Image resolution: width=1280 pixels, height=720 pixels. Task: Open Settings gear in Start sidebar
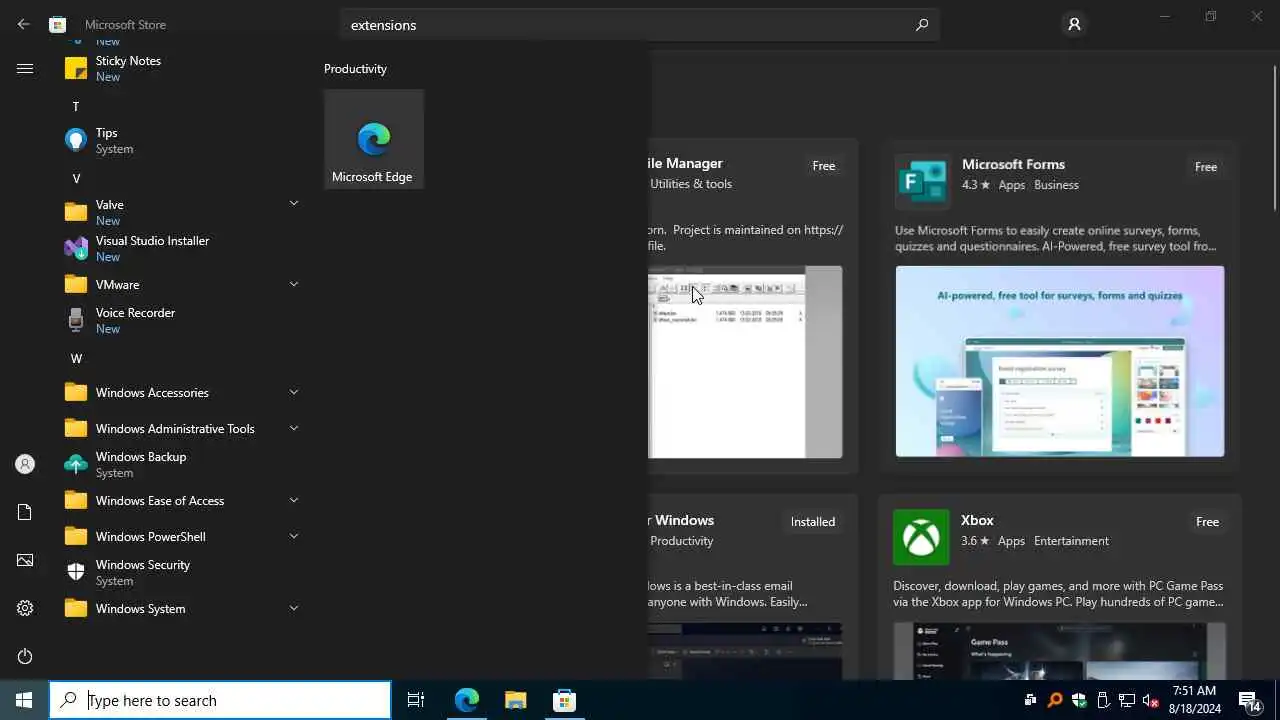(25, 608)
